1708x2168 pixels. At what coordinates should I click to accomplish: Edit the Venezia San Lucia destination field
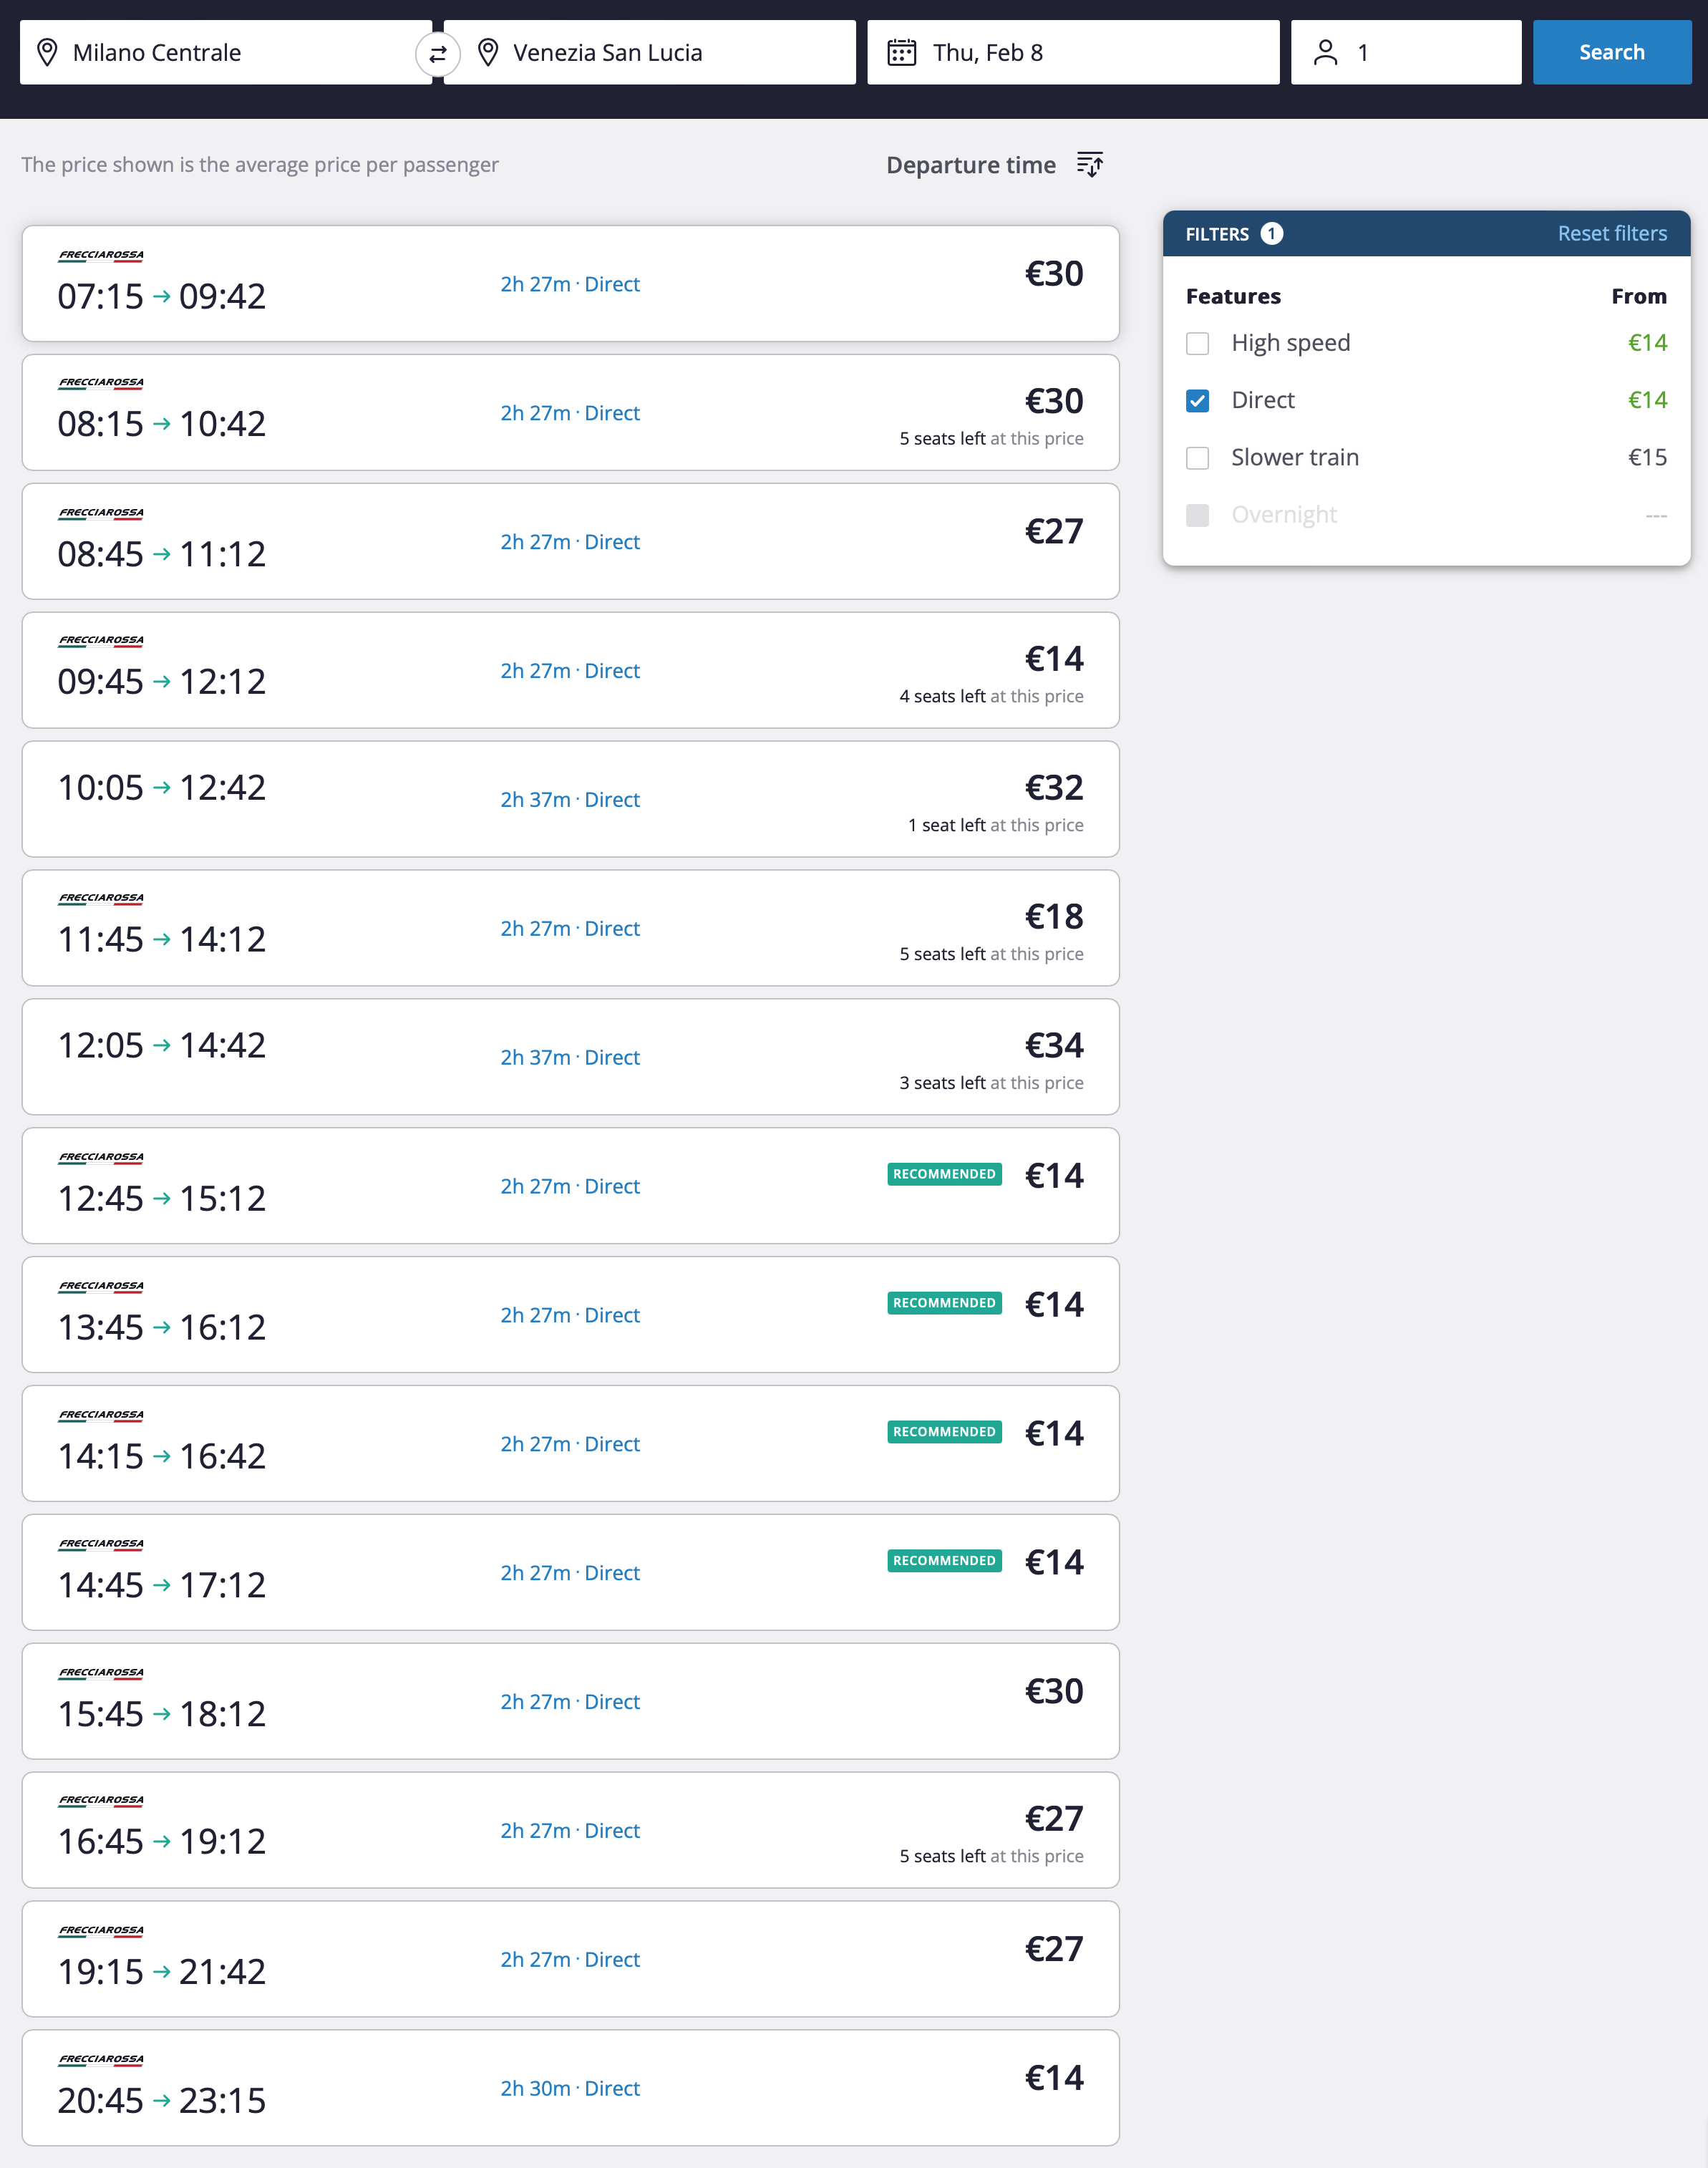pos(650,52)
